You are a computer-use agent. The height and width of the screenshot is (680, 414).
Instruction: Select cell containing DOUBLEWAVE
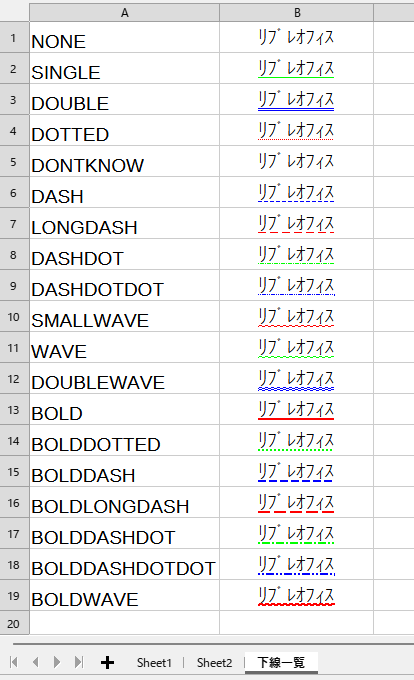tap(124, 378)
